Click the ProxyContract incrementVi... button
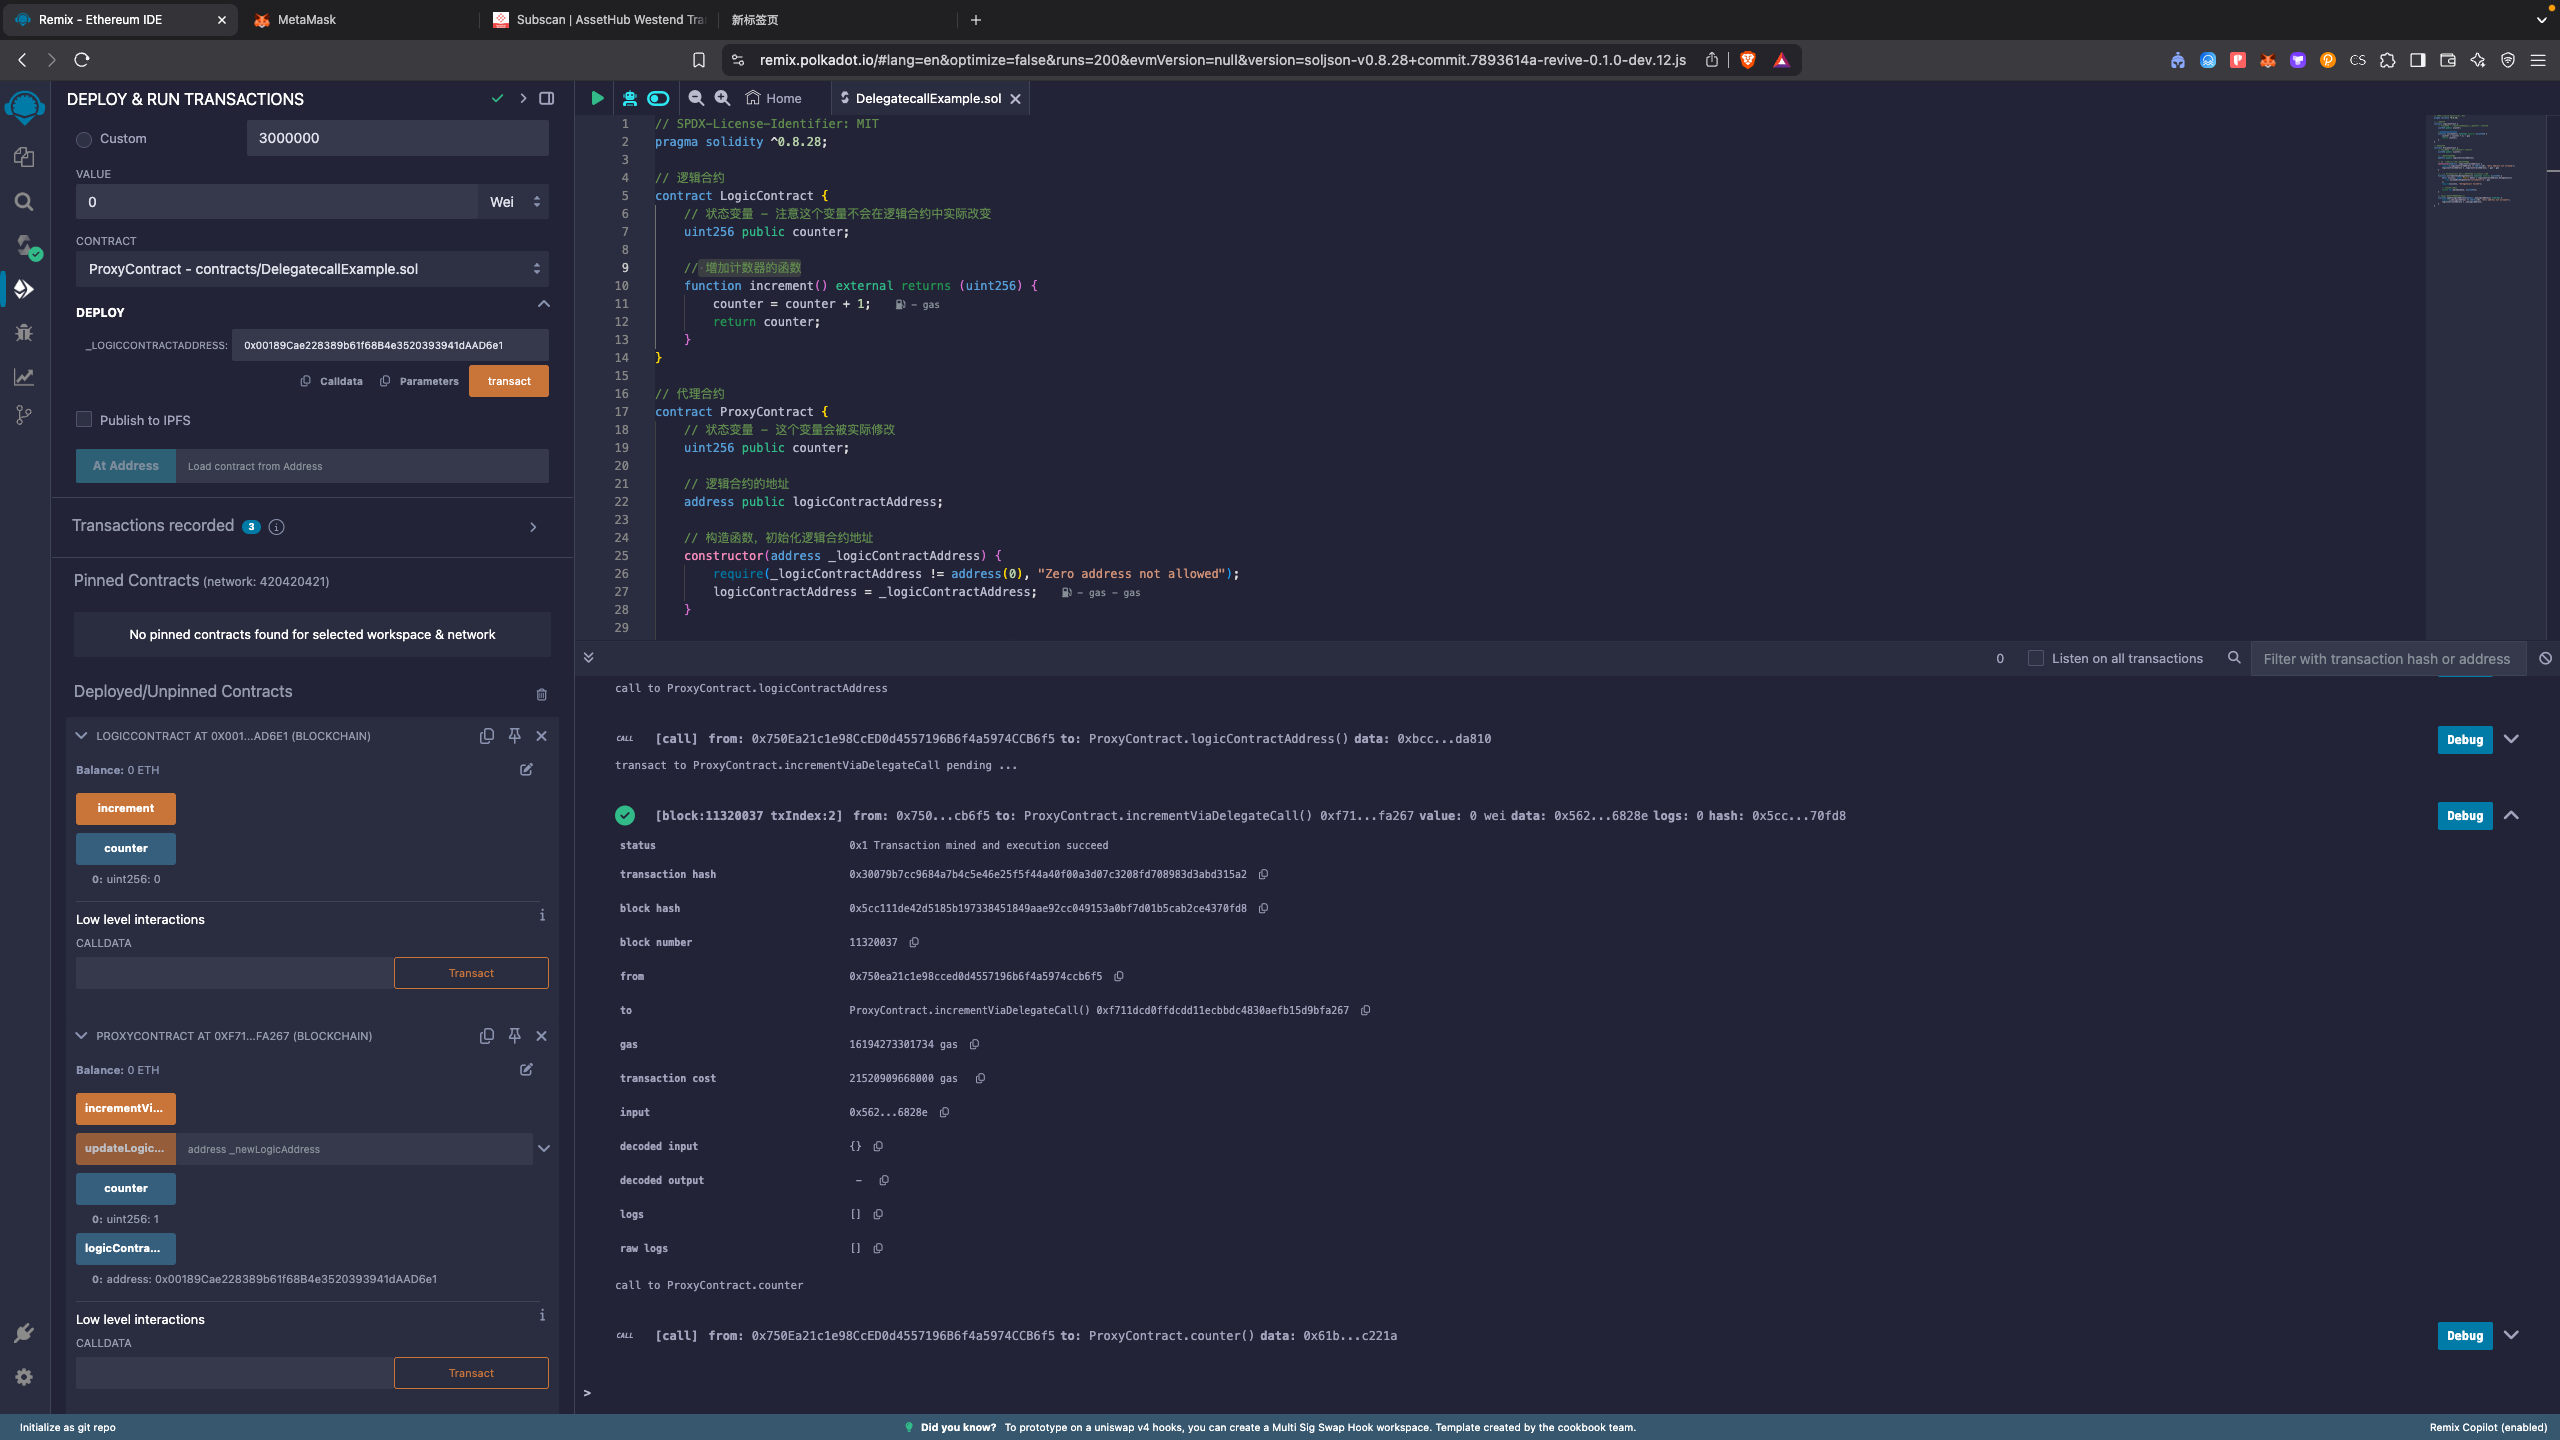This screenshot has height=1440, width=2560. coord(126,1108)
